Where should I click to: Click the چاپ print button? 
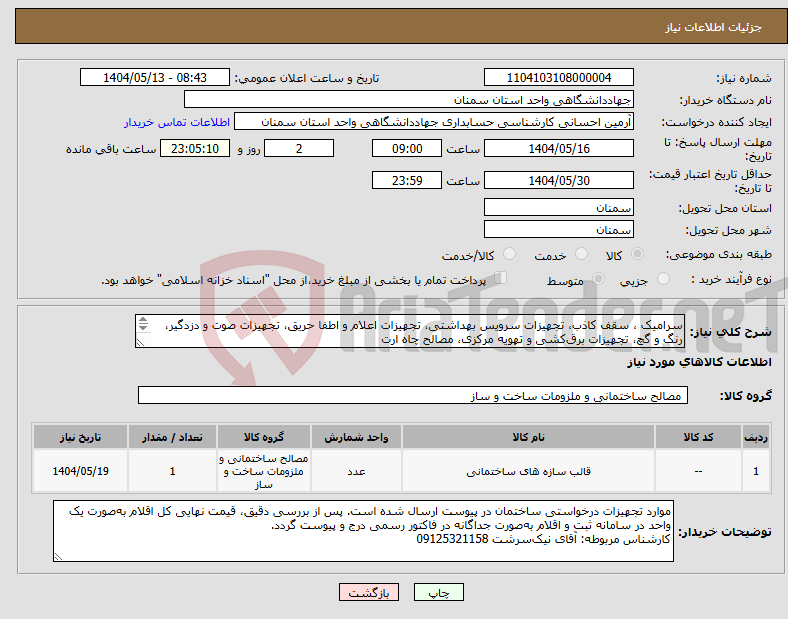[439, 592]
